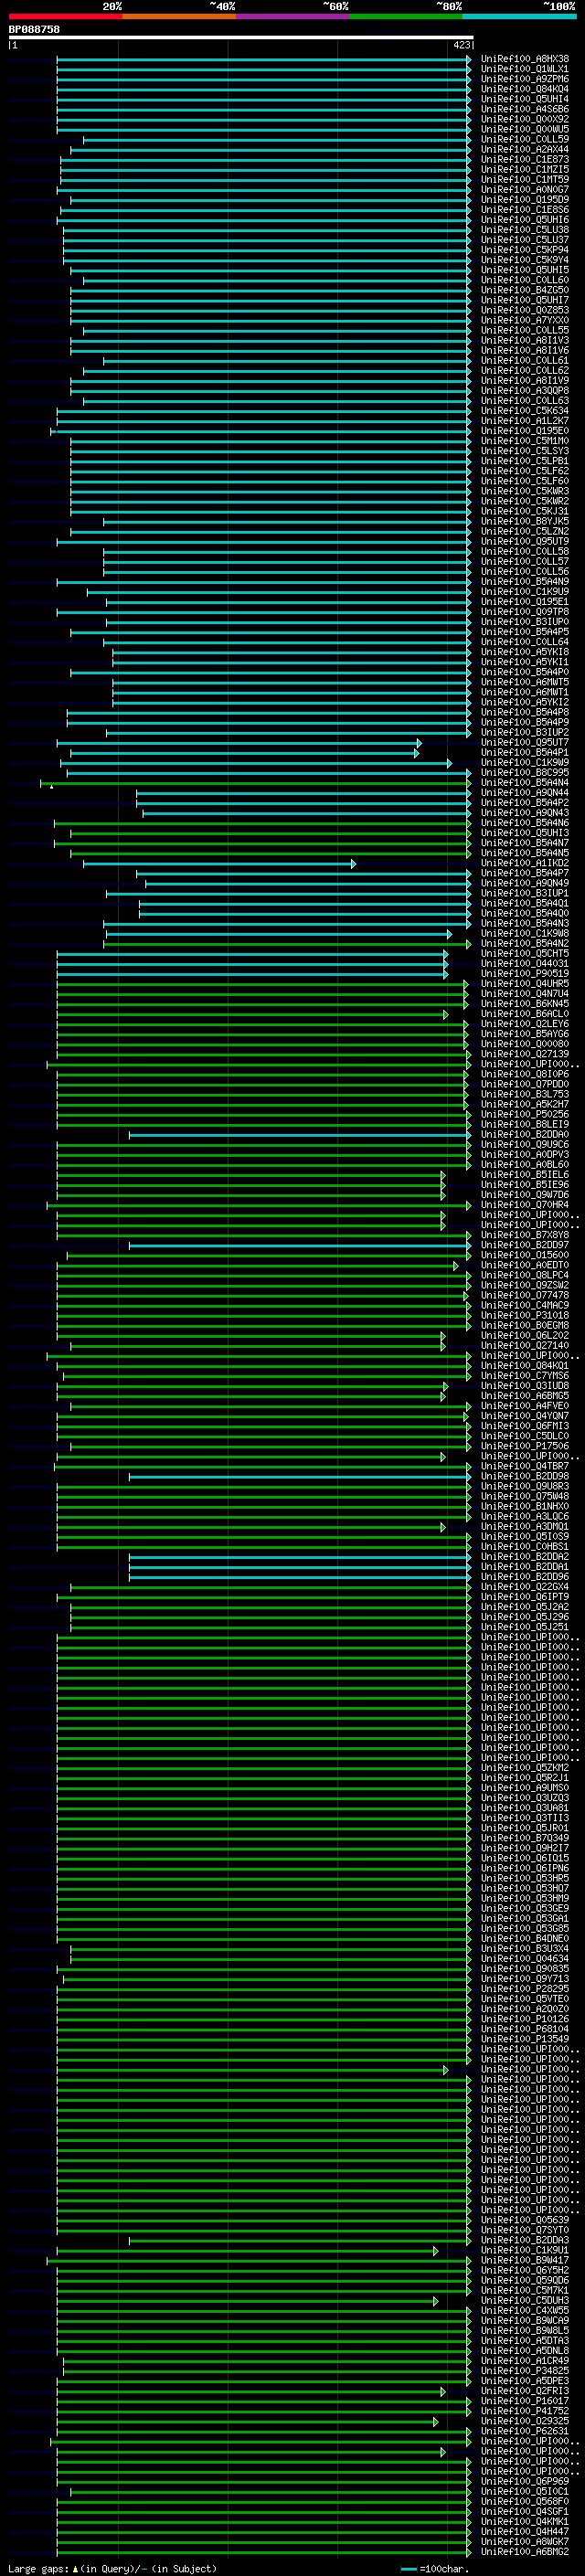Image resolution: width=585 pixels, height=2576 pixels.
Task: Select hit label UniRef100_Q09TP8
Action: tap(525, 612)
